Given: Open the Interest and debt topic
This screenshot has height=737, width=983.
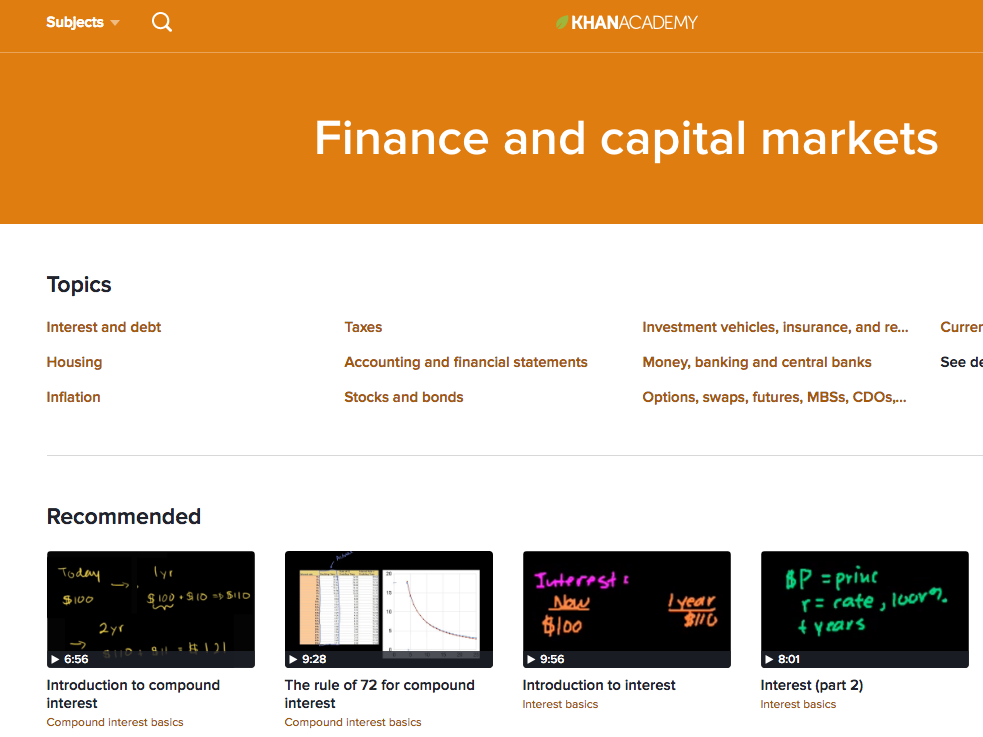Looking at the screenshot, I should (103, 327).
